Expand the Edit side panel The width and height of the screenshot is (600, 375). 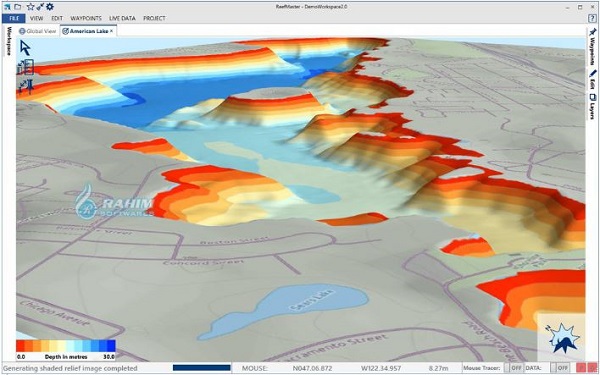coord(592,79)
